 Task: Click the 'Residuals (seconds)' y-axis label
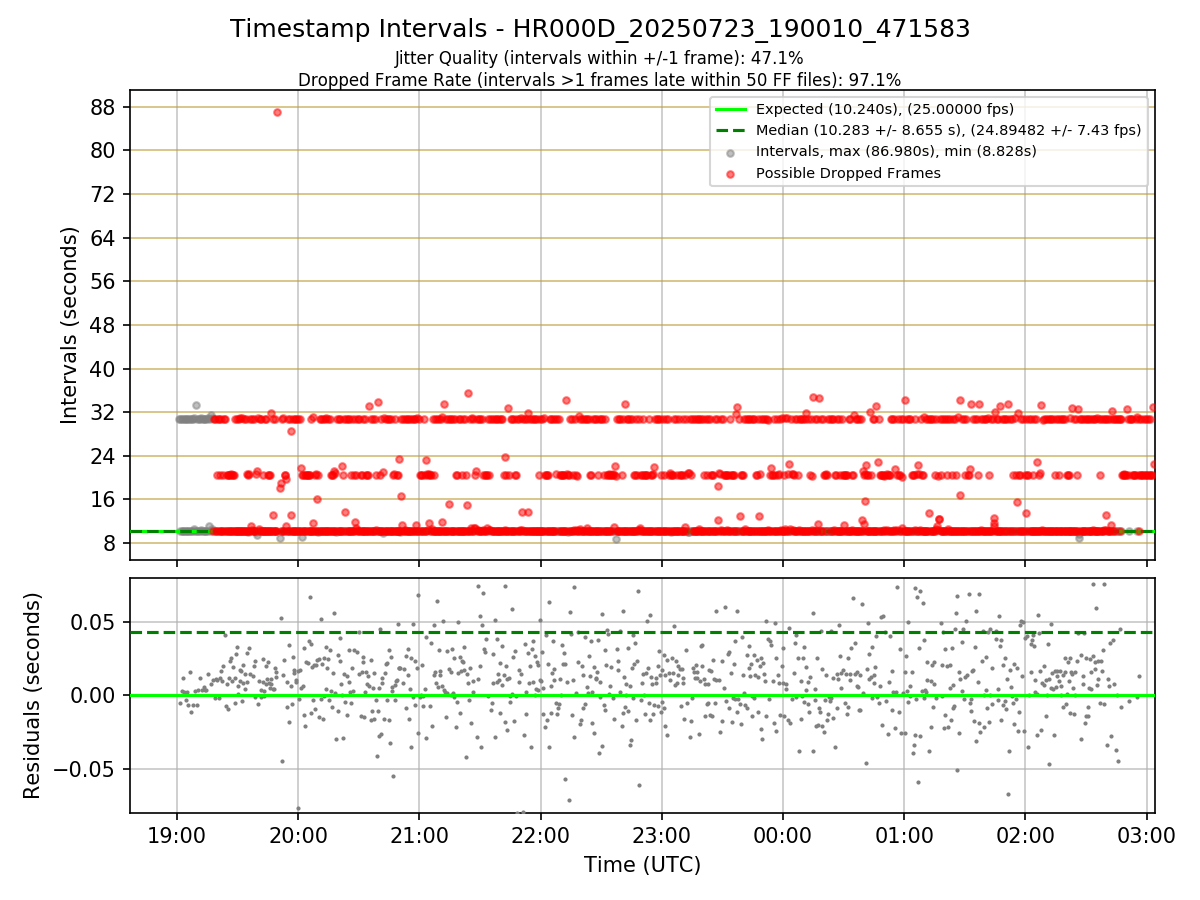click(x=33, y=695)
